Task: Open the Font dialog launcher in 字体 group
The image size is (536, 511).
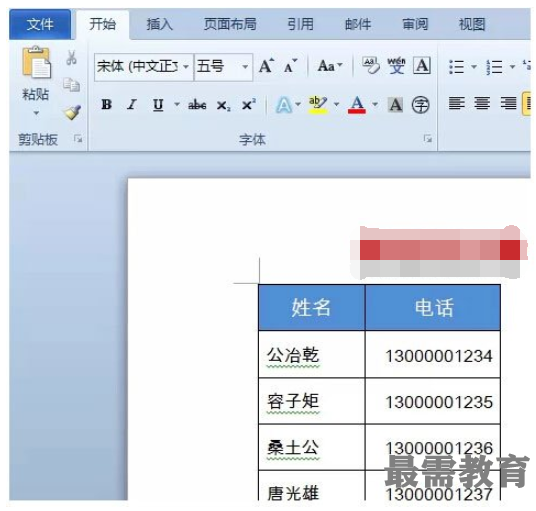Action: 427,138
